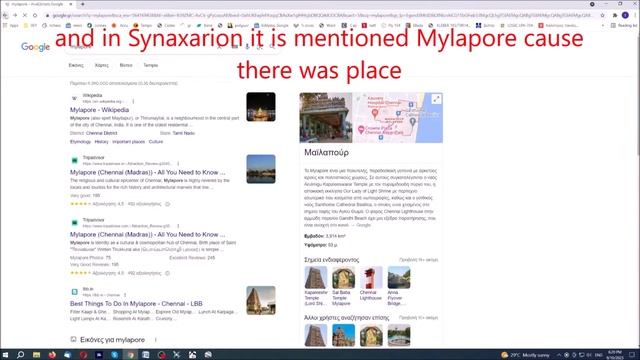This screenshot has width=640, height=360.
Task: Open the taskbar clock and date
Action: point(614,355)
